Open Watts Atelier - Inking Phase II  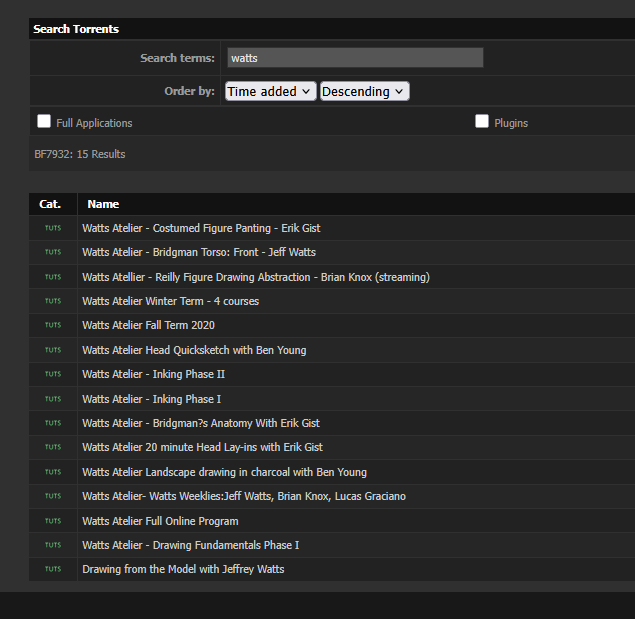pos(153,374)
